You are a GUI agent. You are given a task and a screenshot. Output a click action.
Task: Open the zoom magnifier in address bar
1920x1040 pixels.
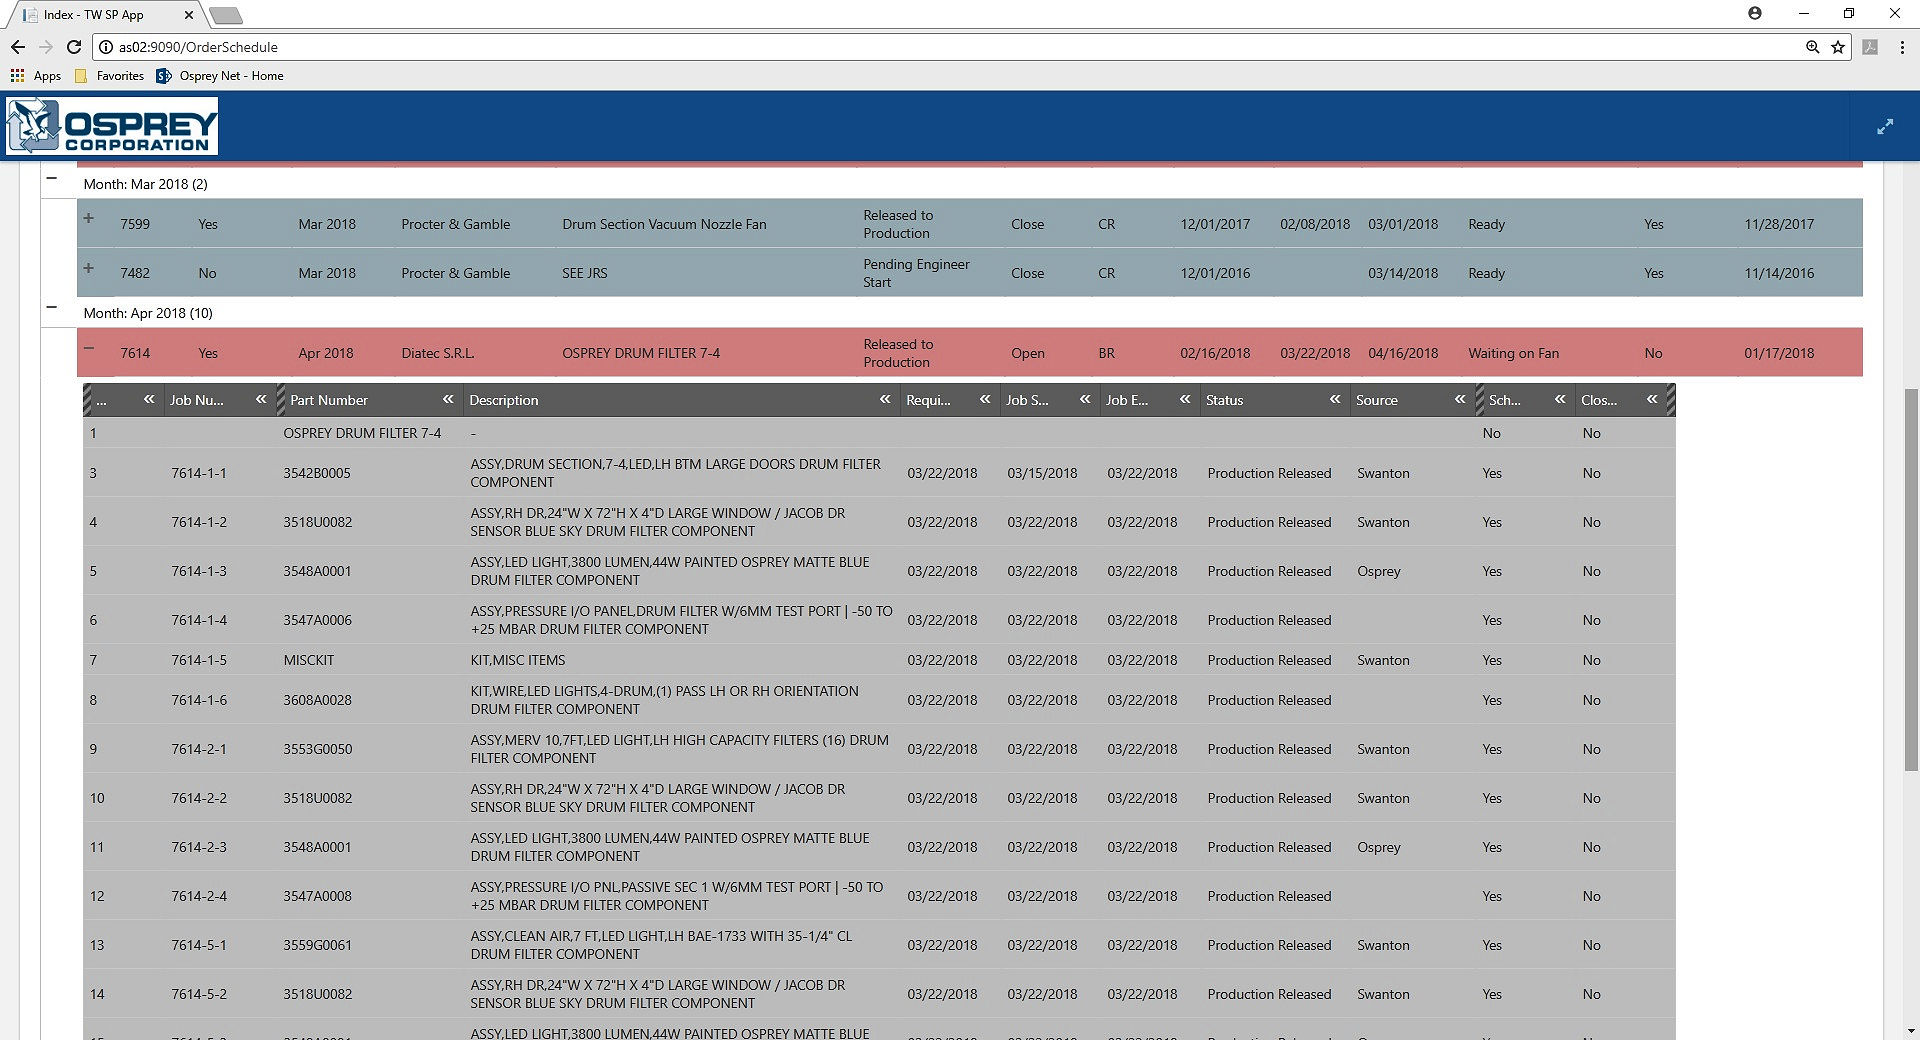[1812, 47]
